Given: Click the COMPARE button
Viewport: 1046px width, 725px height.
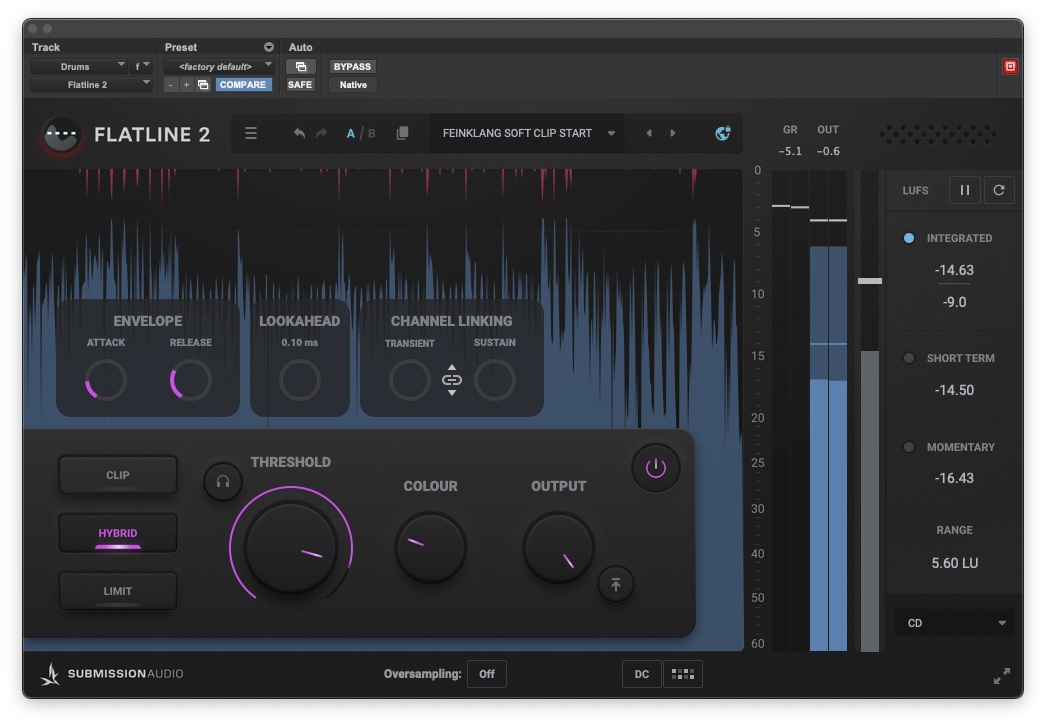Looking at the screenshot, I should click(x=243, y=85).
